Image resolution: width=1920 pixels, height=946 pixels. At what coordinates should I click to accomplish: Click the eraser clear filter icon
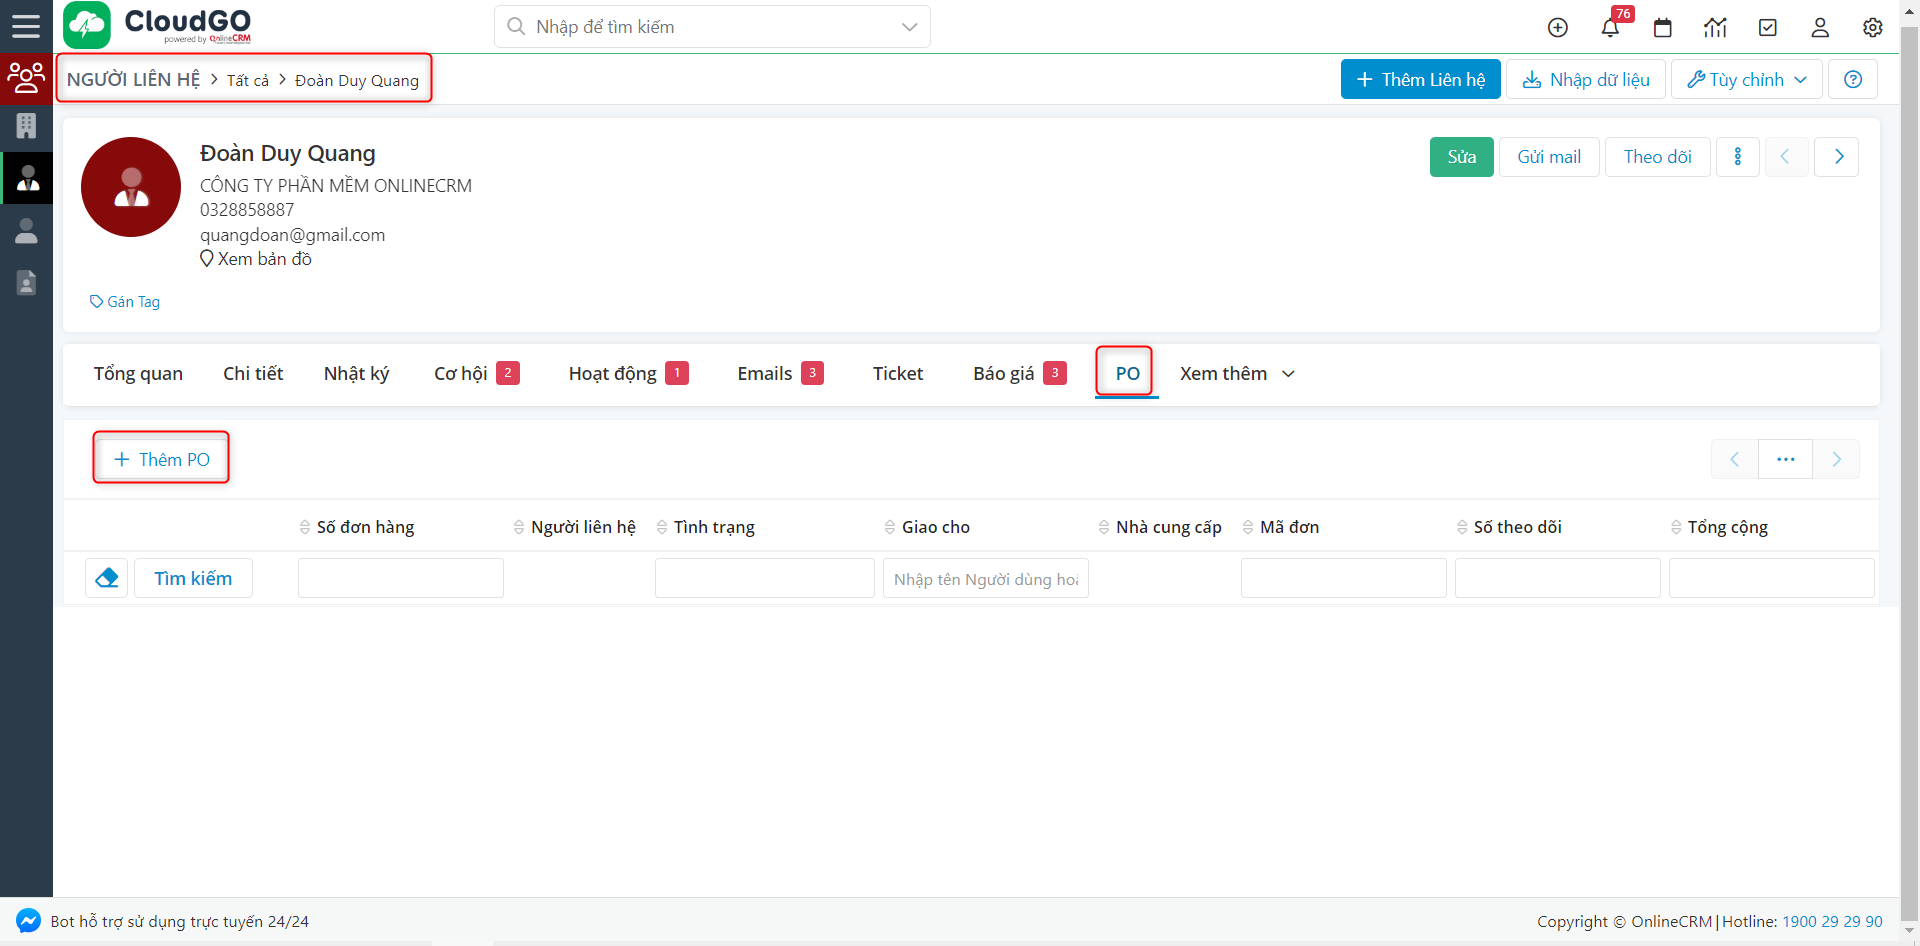tap(107, 578)
